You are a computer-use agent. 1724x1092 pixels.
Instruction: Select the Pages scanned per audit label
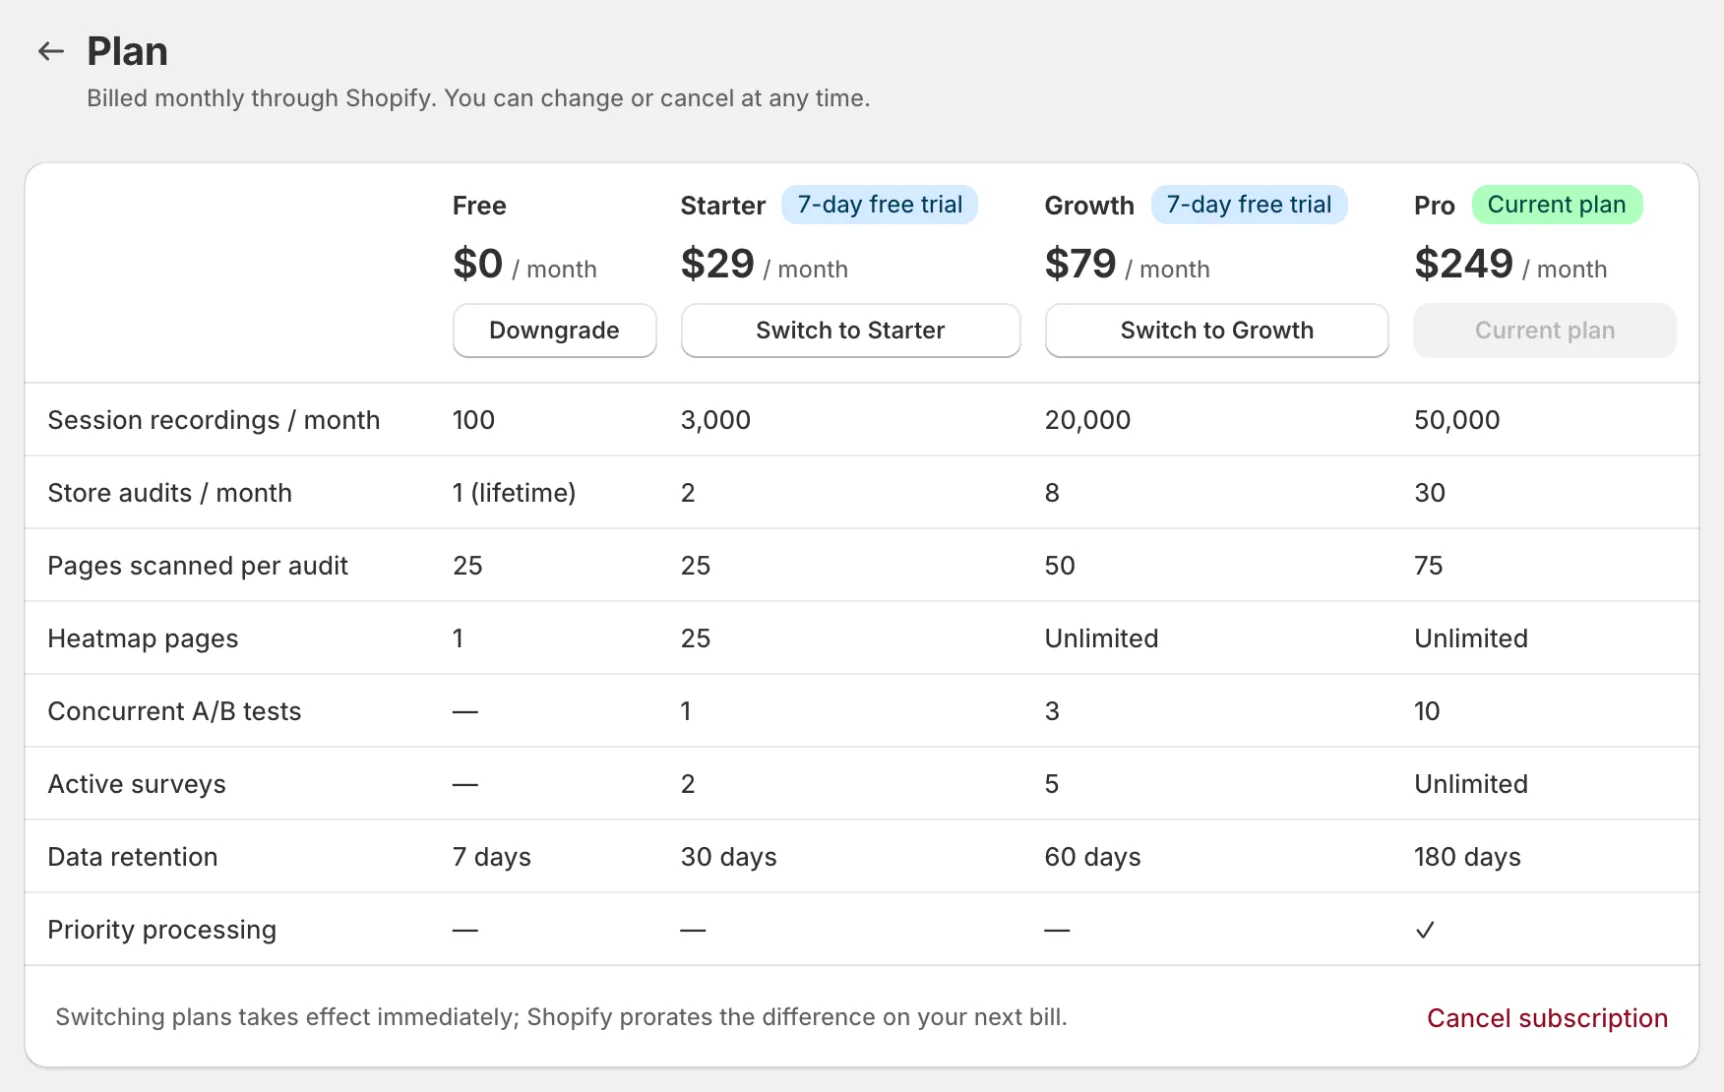198,566
